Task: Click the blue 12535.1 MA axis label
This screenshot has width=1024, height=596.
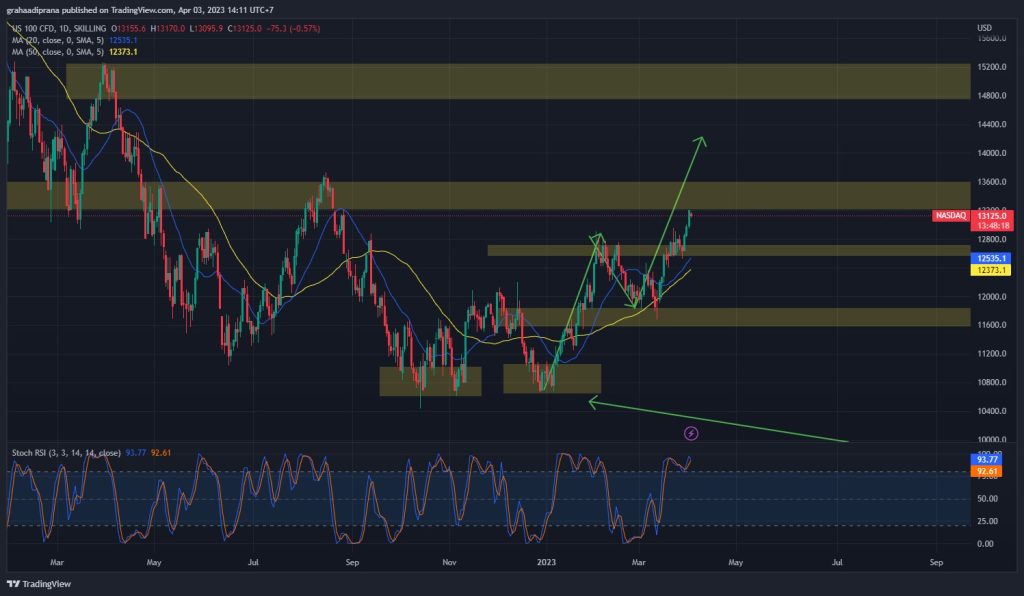Action: 991,259
